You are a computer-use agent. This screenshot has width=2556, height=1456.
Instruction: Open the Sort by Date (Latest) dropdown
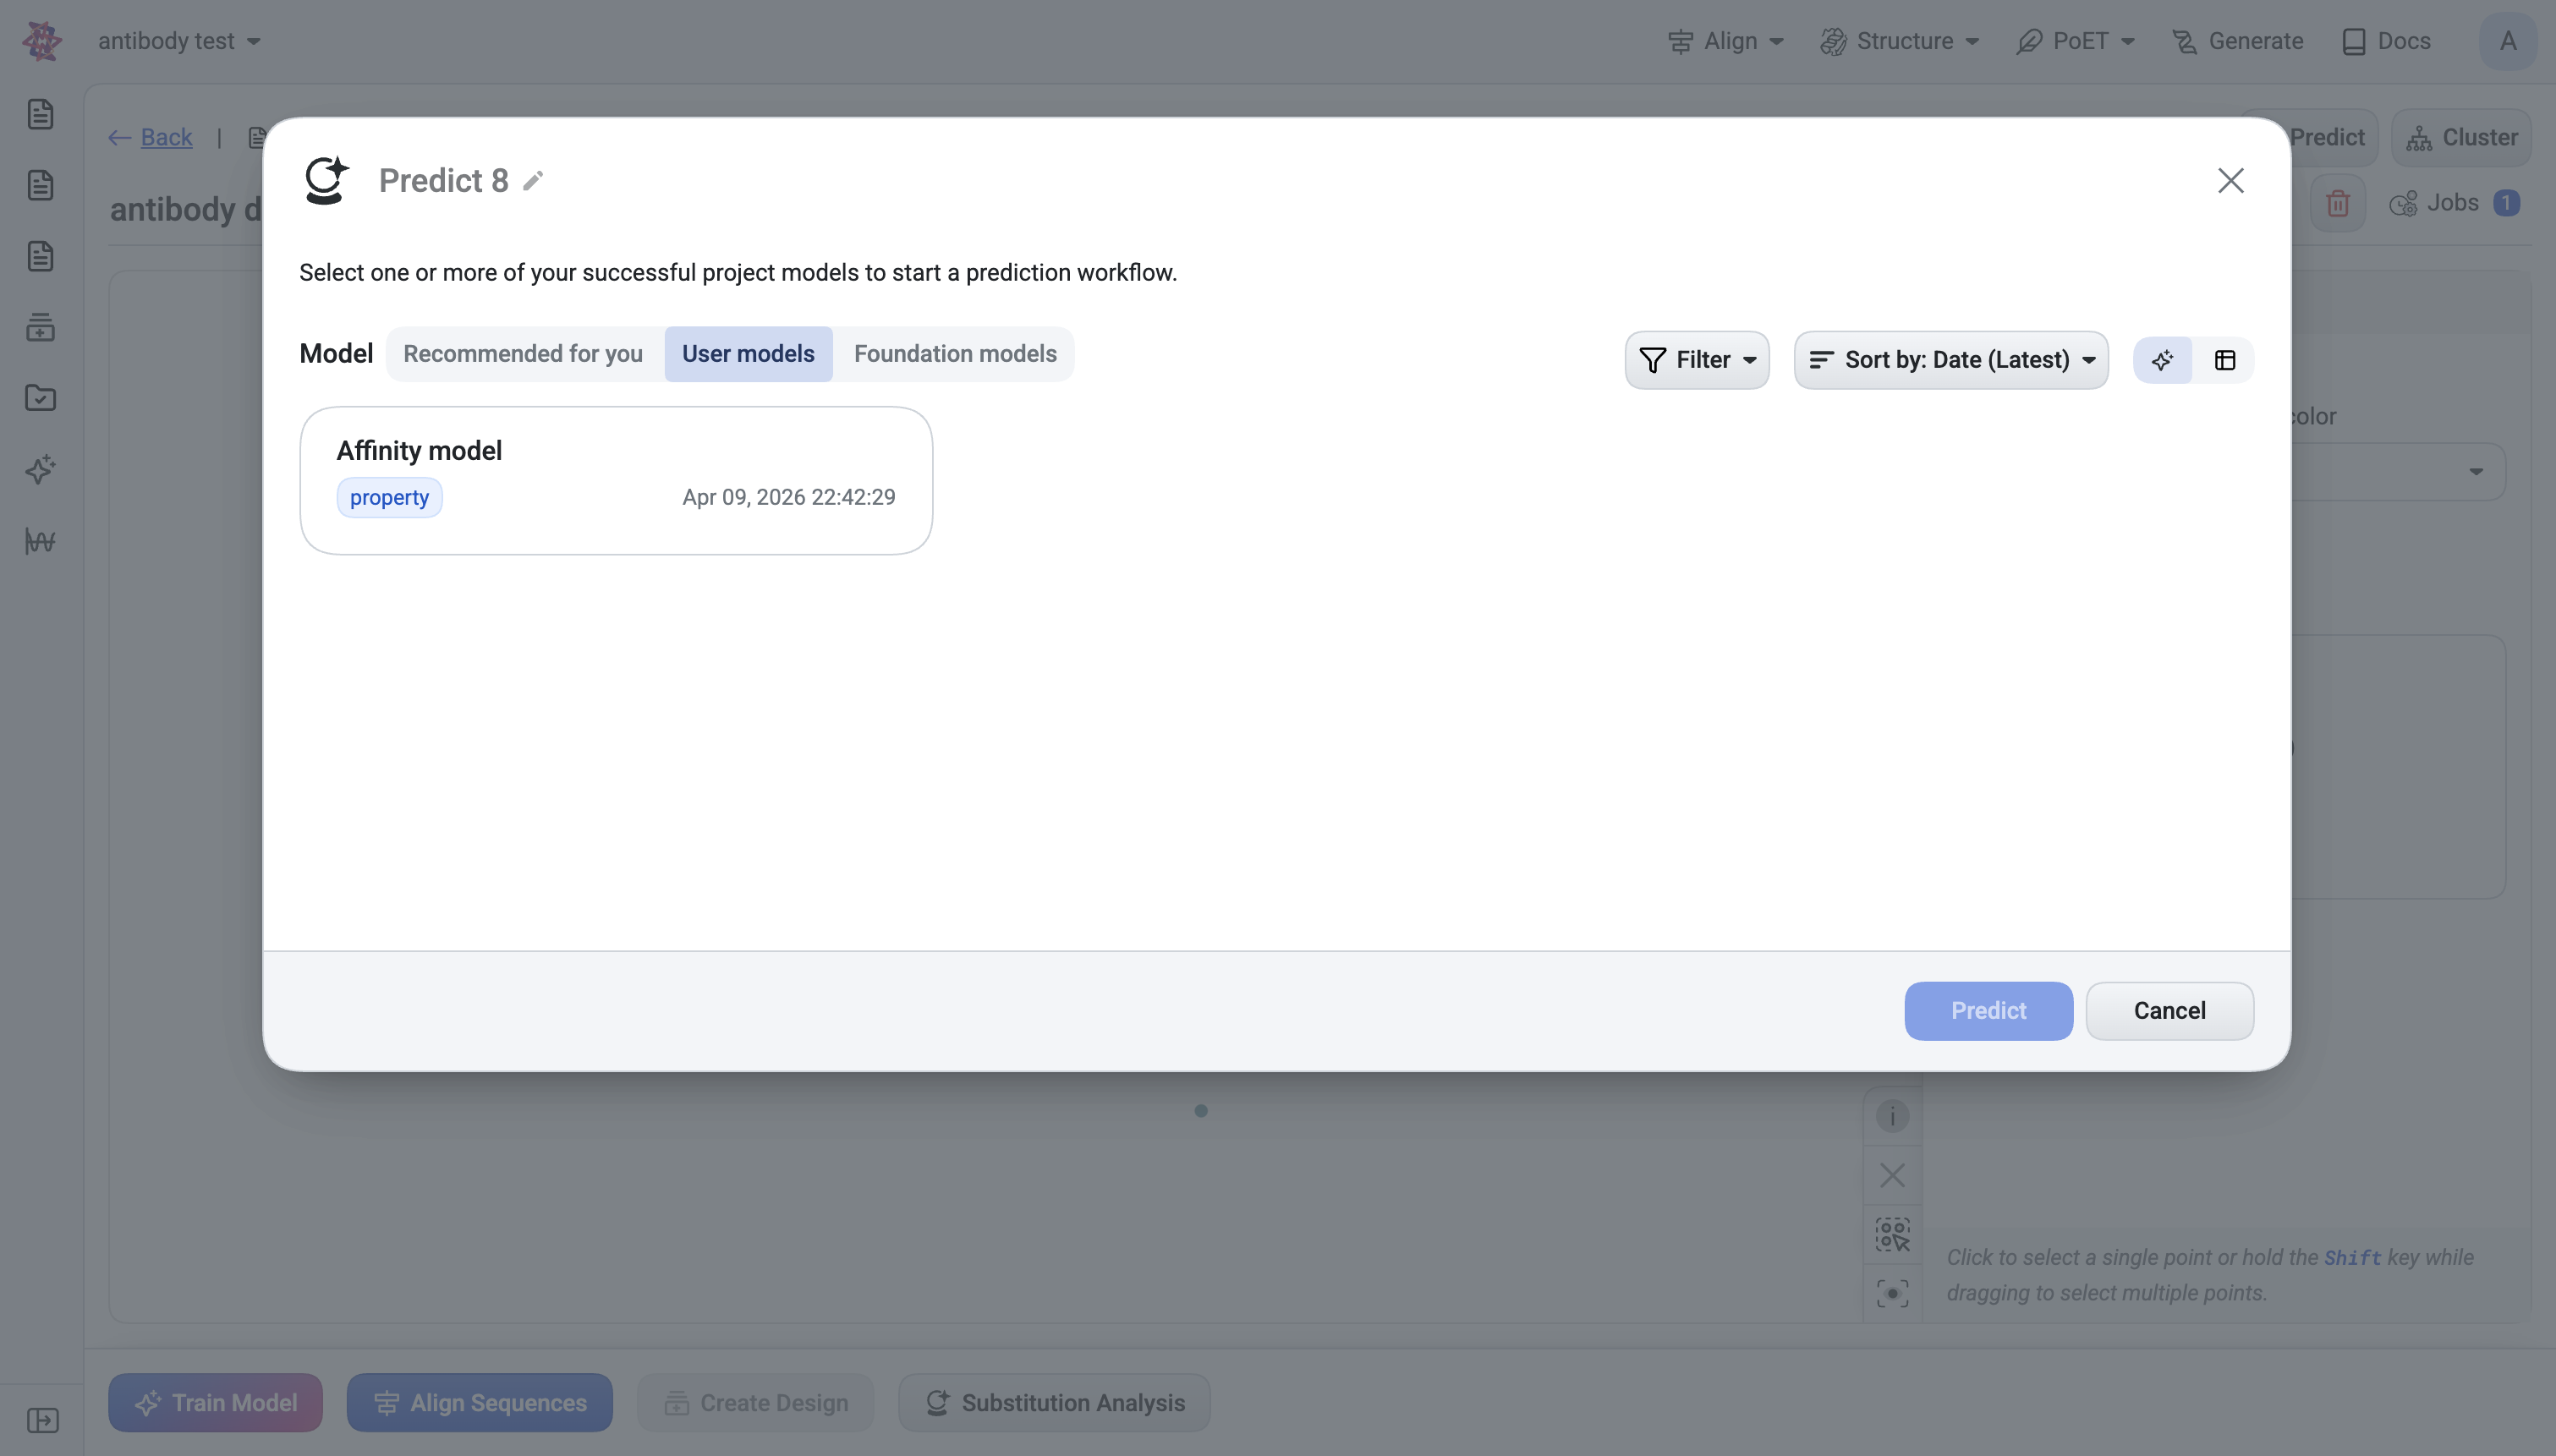click(1951, 360)
